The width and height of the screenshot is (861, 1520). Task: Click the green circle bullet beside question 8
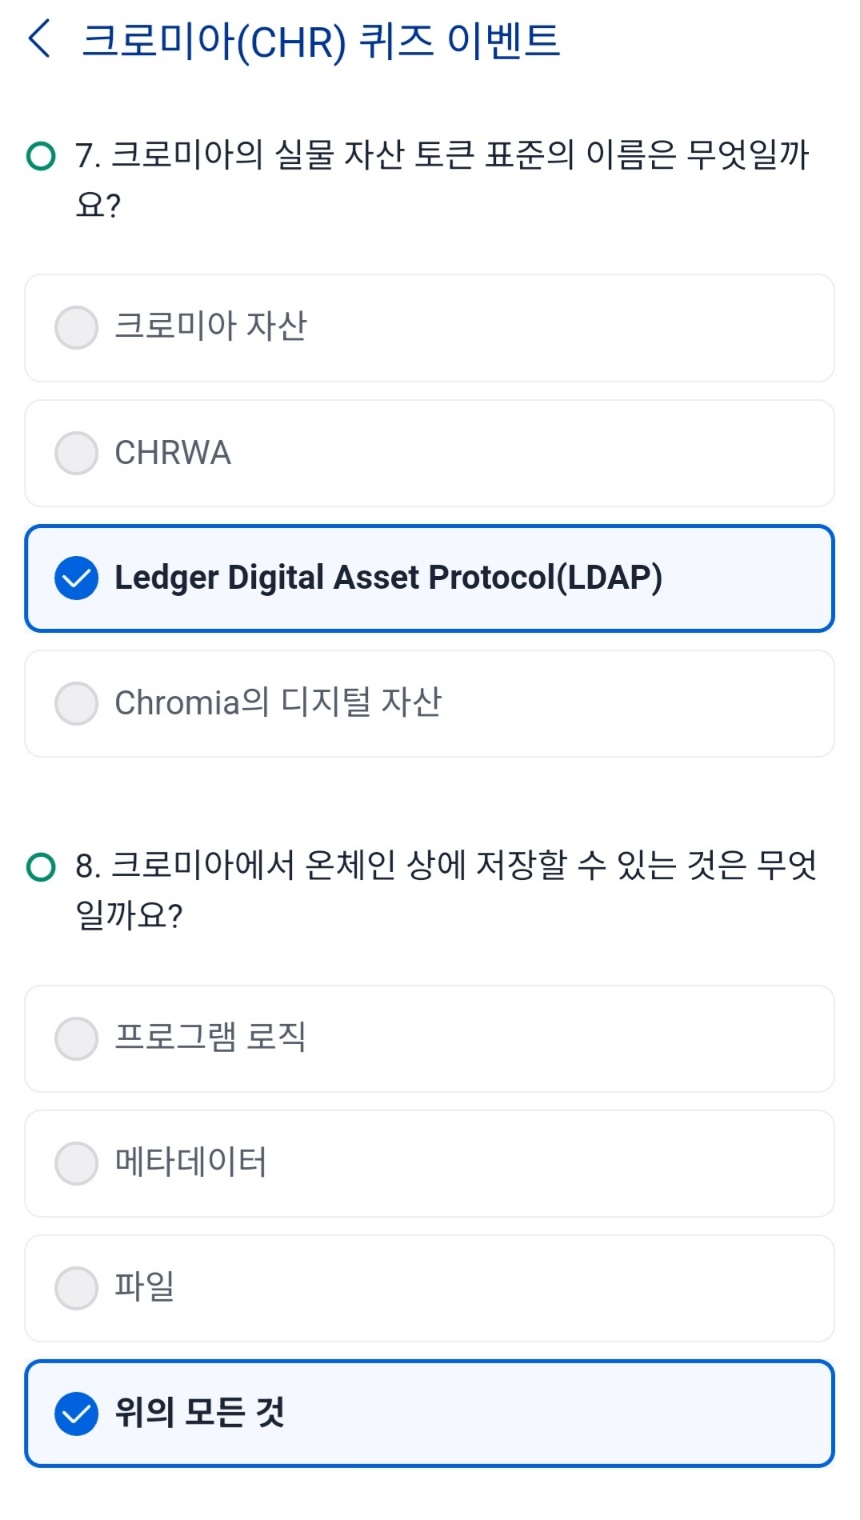tap(41, 866)
